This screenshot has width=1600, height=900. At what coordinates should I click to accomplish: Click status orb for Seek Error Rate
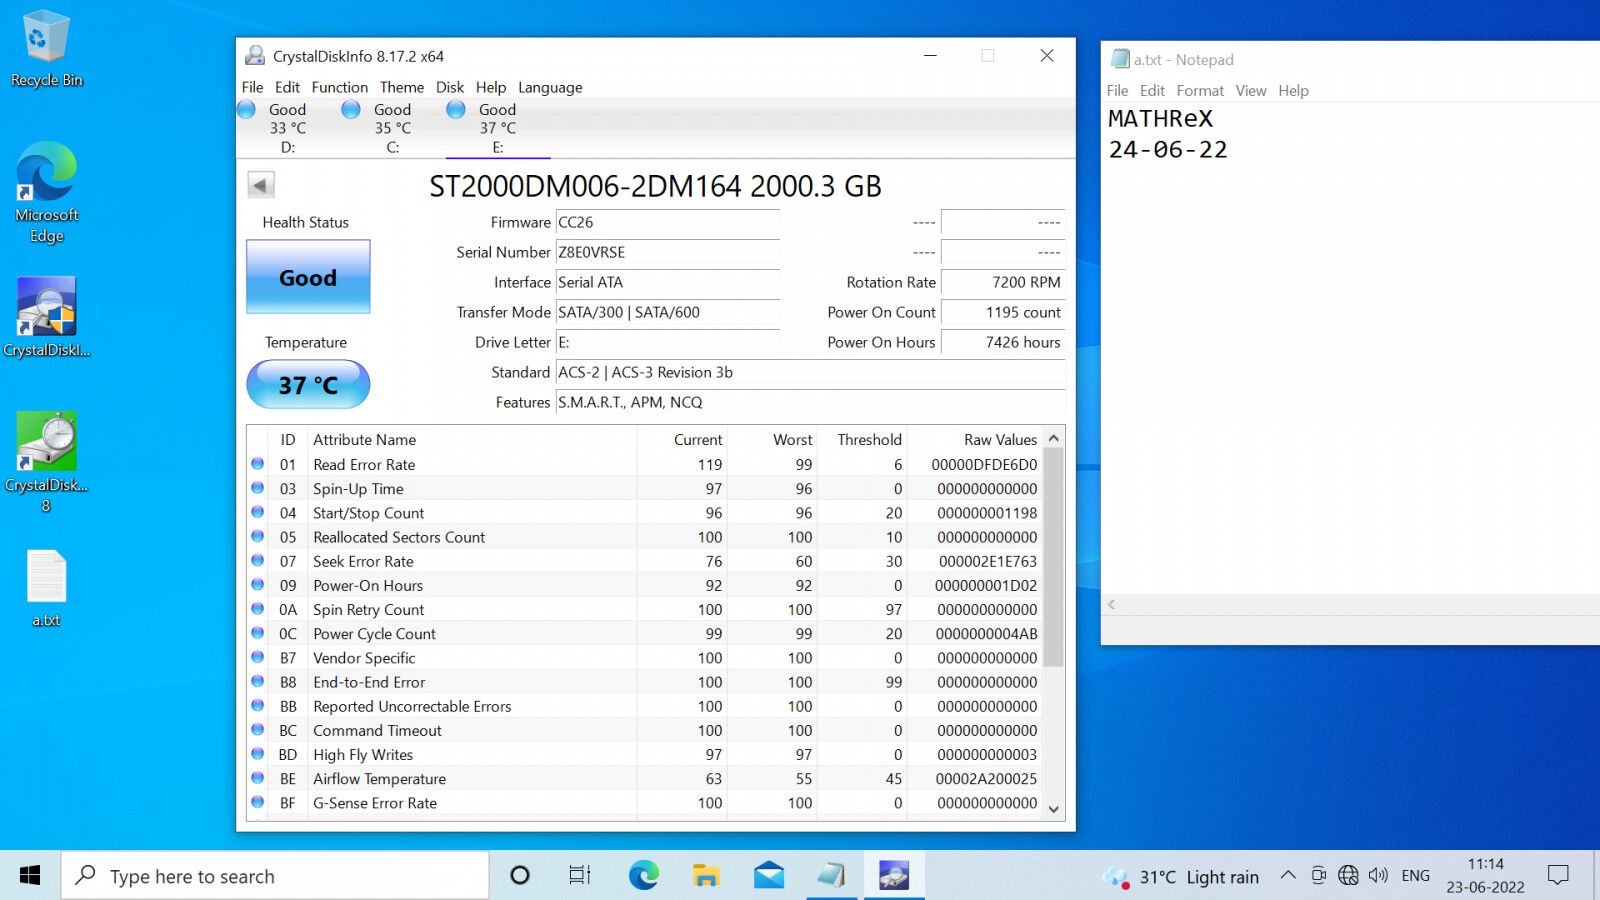click(258, 561)
